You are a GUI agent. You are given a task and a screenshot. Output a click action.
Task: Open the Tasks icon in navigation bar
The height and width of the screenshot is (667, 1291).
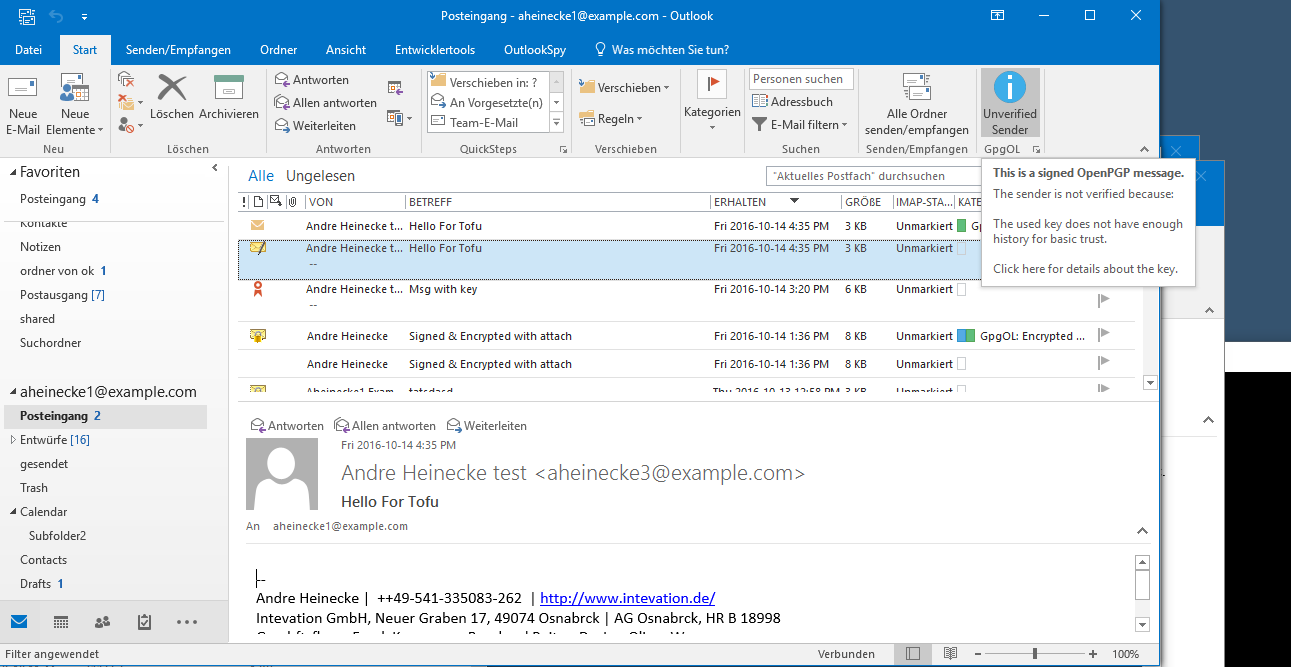[x=144, y=622]
